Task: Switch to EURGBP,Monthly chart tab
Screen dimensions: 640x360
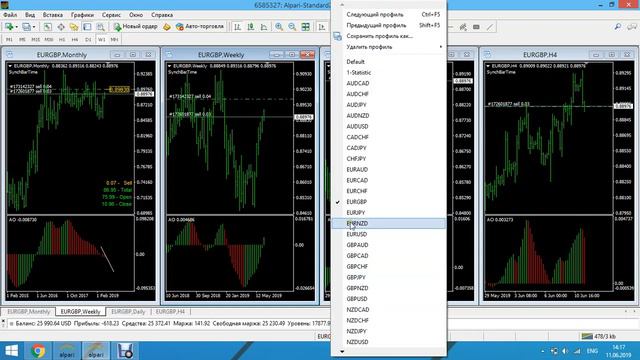Action: (x=29, y=311)
